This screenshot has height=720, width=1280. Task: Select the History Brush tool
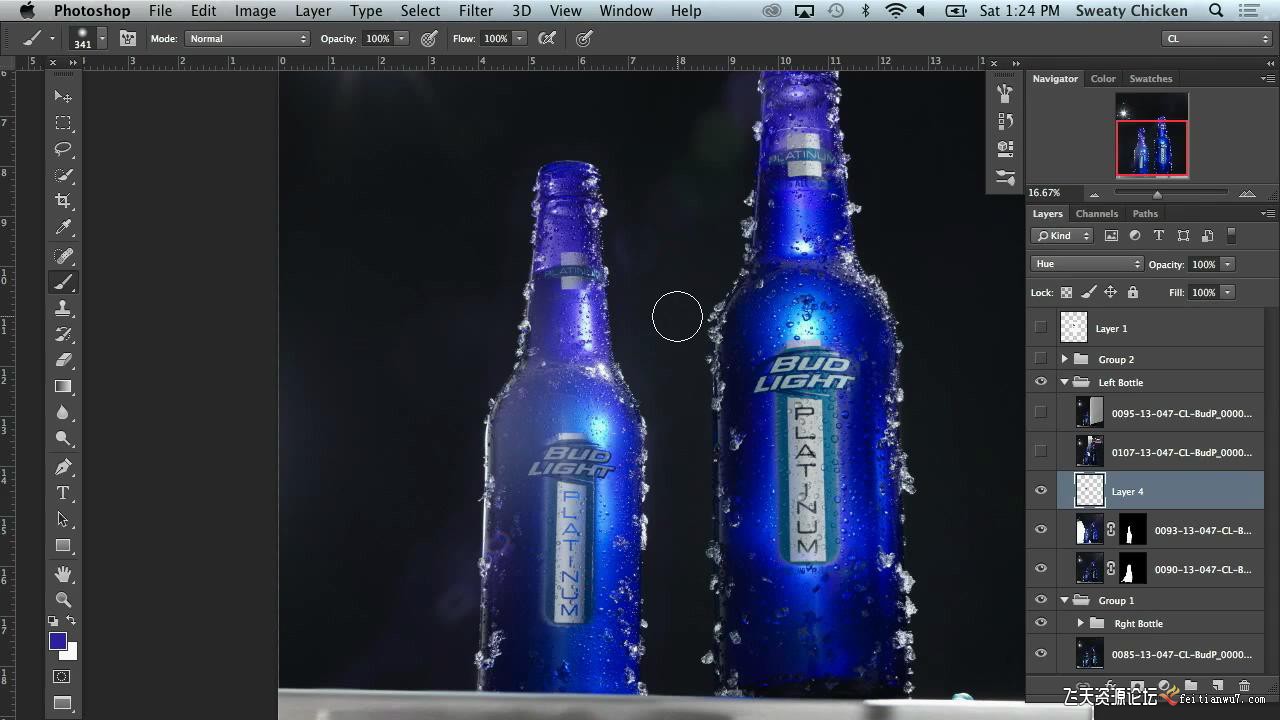click(x=63, y=334)
